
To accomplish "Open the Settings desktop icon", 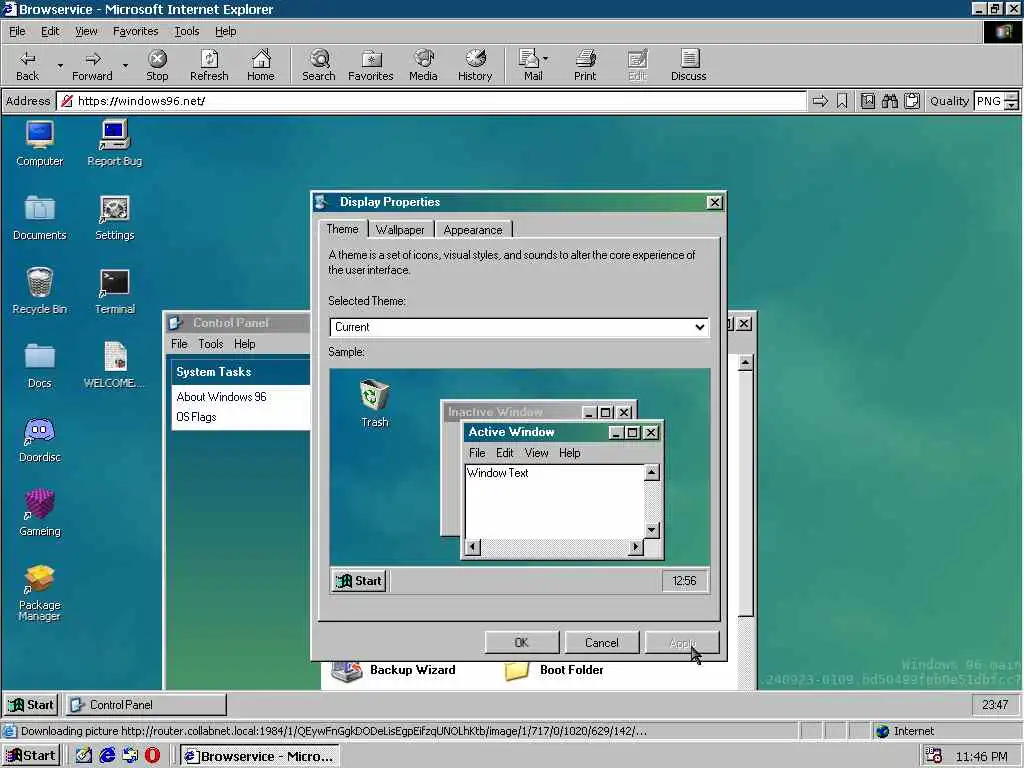I will point(114,209).
